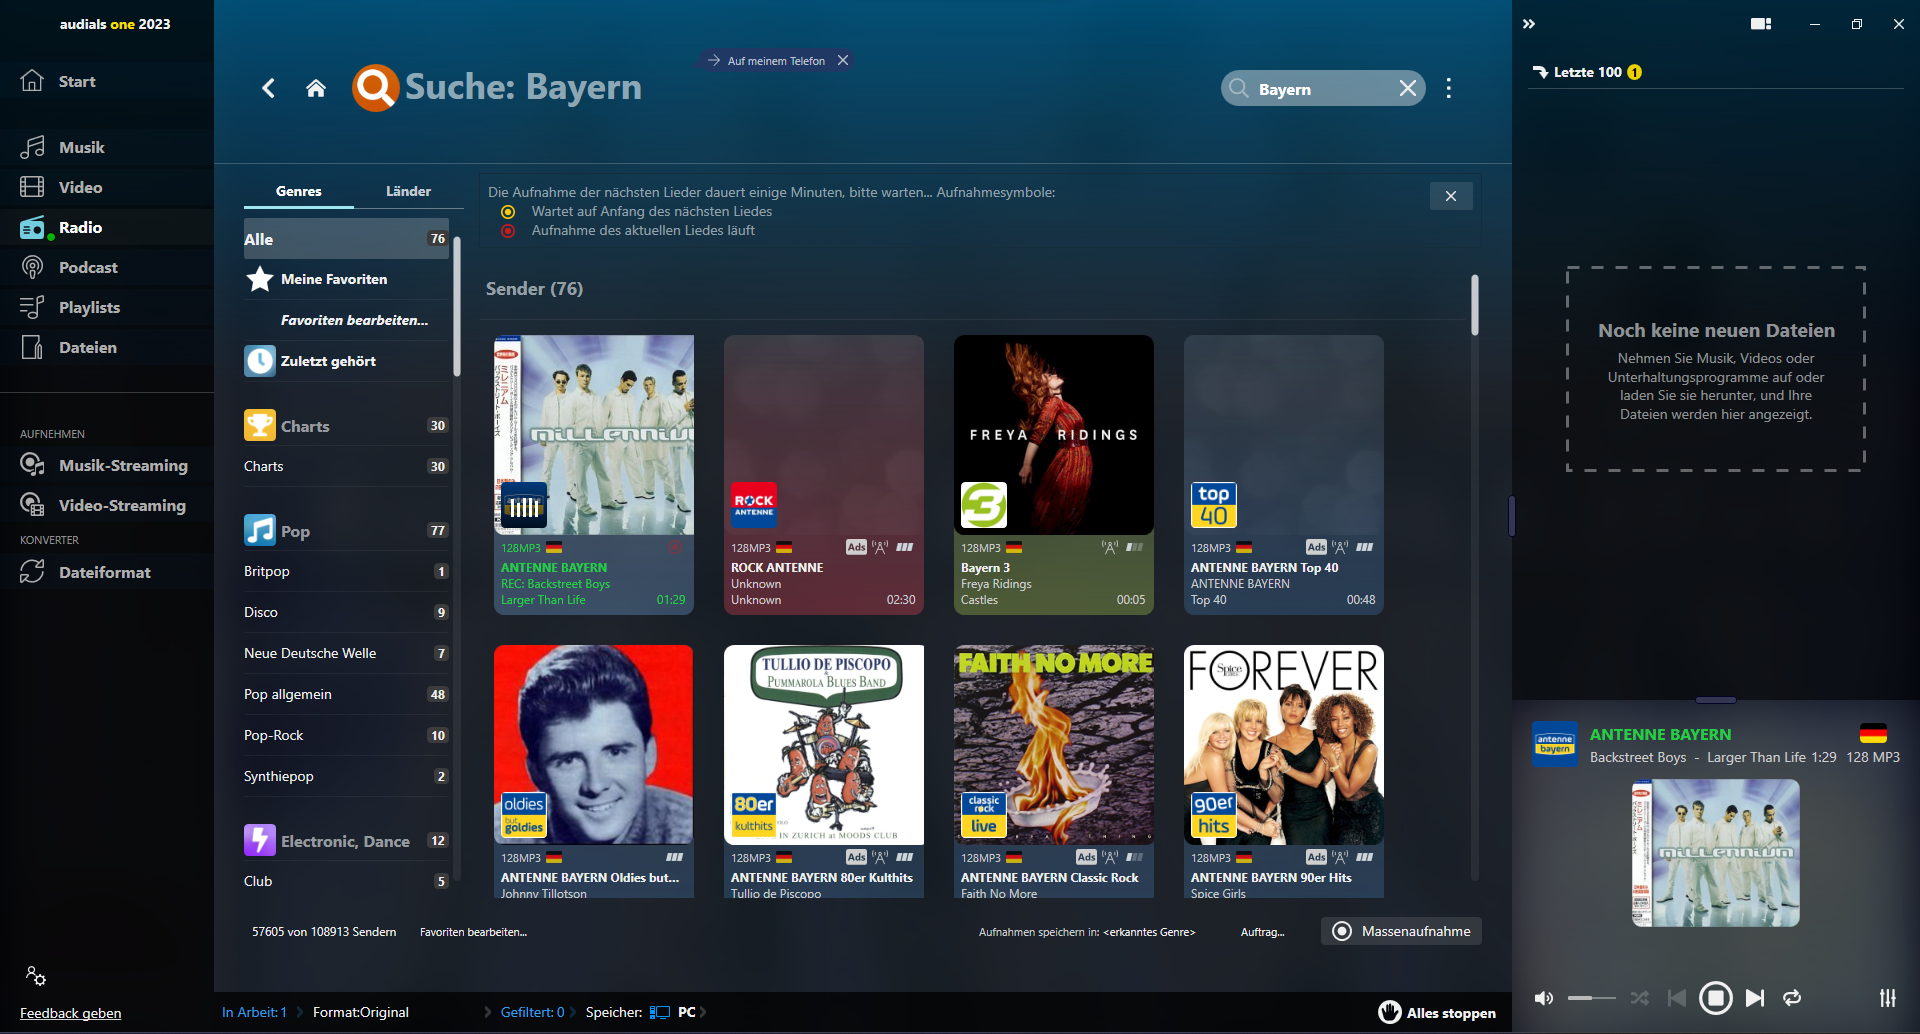Play the ANTENNE BAYERN station card
This screenshot has height=1034, width=1920.
coord(594,475)
